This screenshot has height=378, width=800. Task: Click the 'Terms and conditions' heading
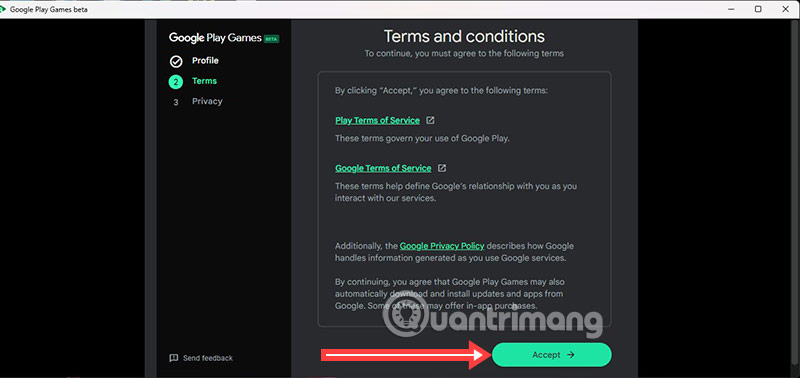[464, 36]
